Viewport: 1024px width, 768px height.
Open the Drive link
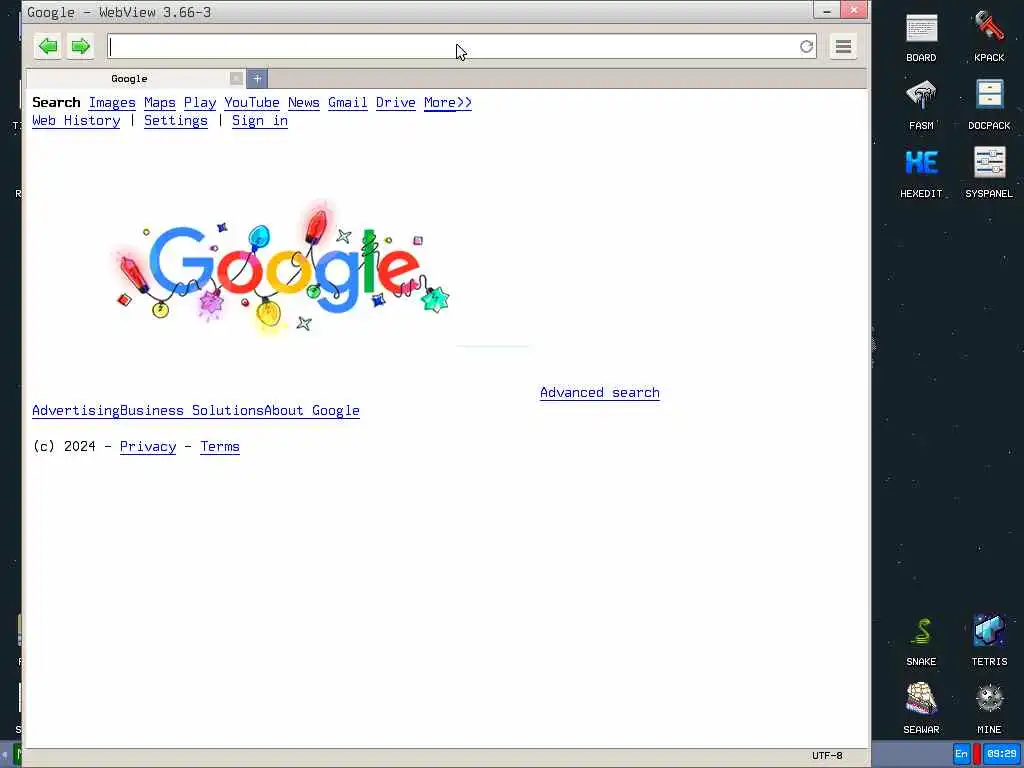pos(396,103)
